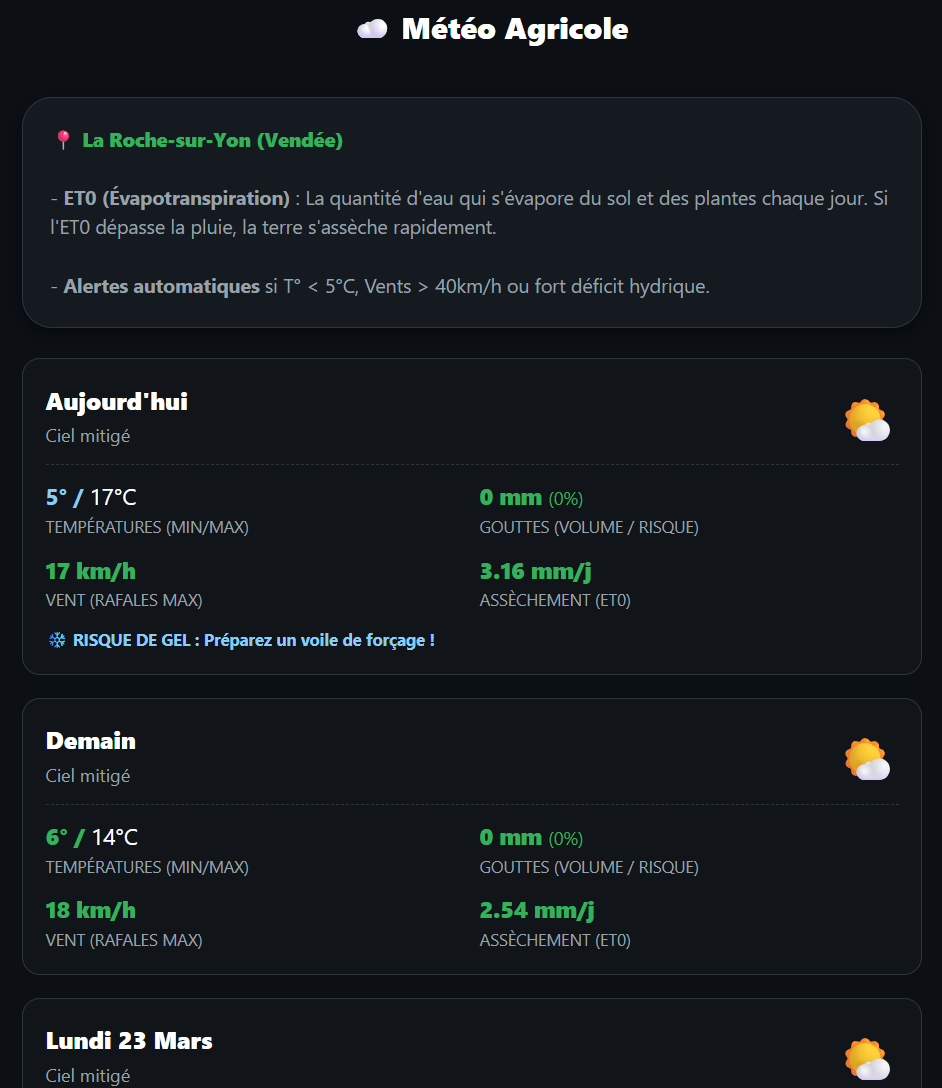Click the RISQUE DE GEL alert message

pos(254,640)
